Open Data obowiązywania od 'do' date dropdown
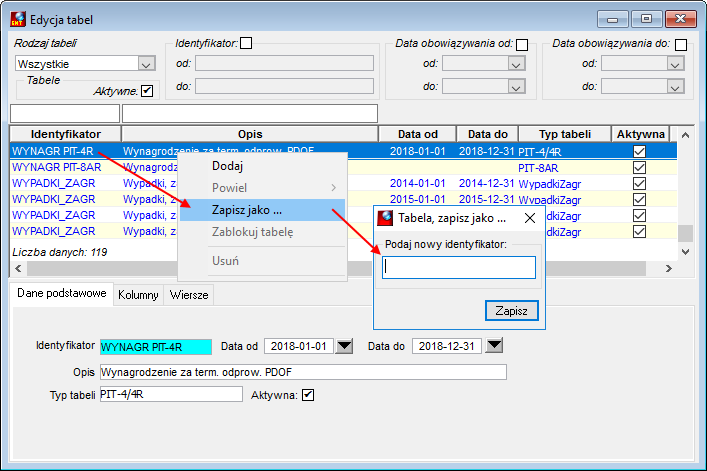 pos(516,86)
